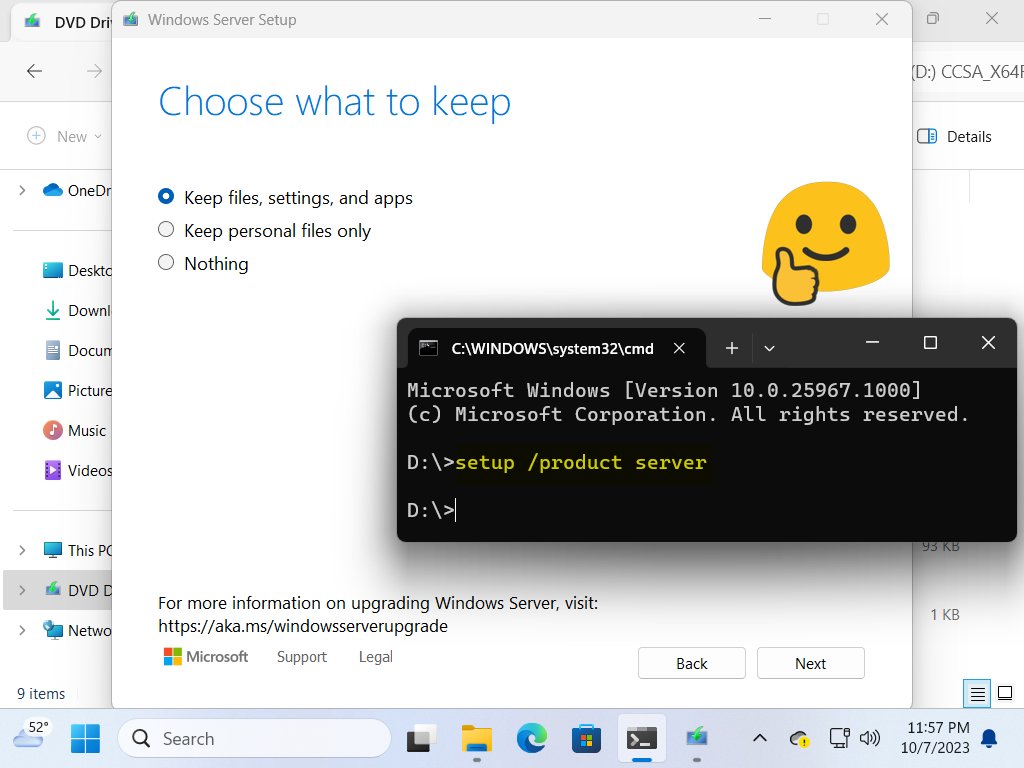Viewport: 1024px width, 768px height.
Task: Open new tab in Command Prompt
Action: coord(732,348)
